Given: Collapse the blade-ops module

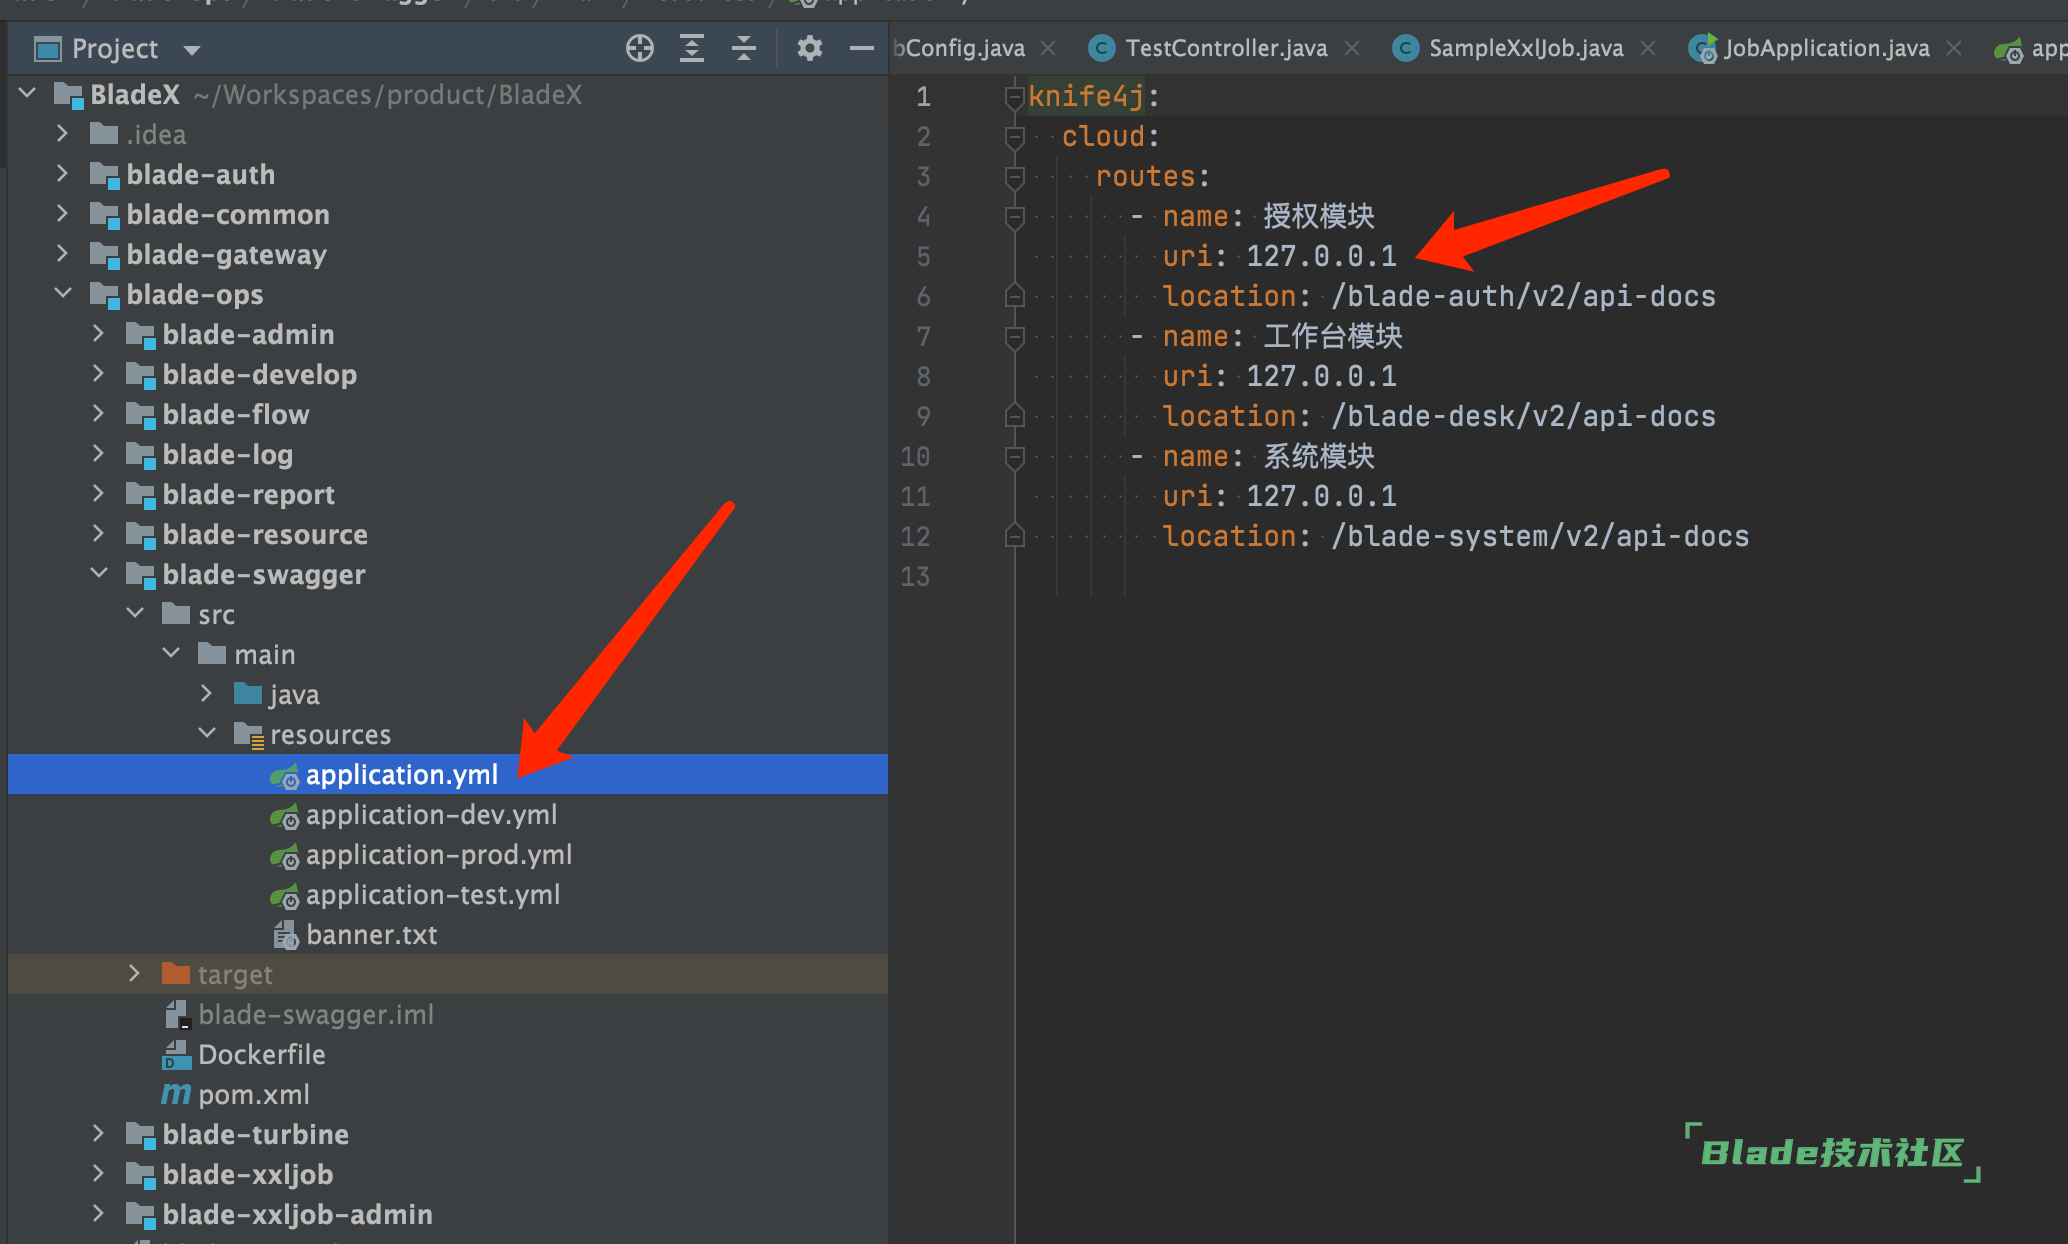Looking at the screenshot, I should tap(63, 294).
